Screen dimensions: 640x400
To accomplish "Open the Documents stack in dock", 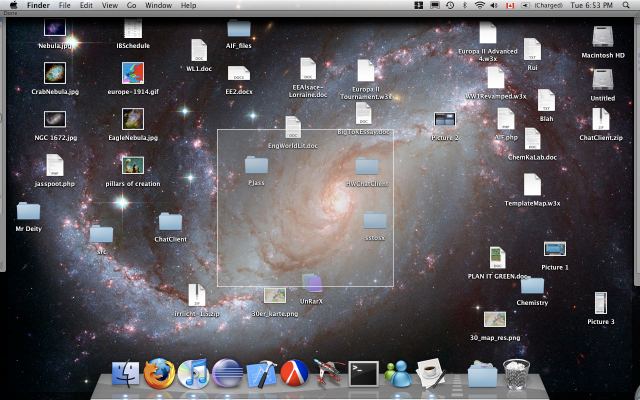I will (x=482, y=374).
